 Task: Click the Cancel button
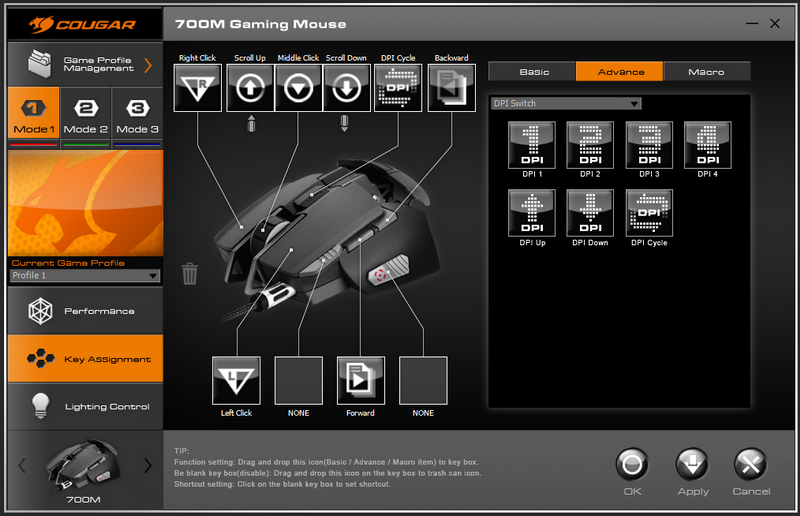coord(751,464)
